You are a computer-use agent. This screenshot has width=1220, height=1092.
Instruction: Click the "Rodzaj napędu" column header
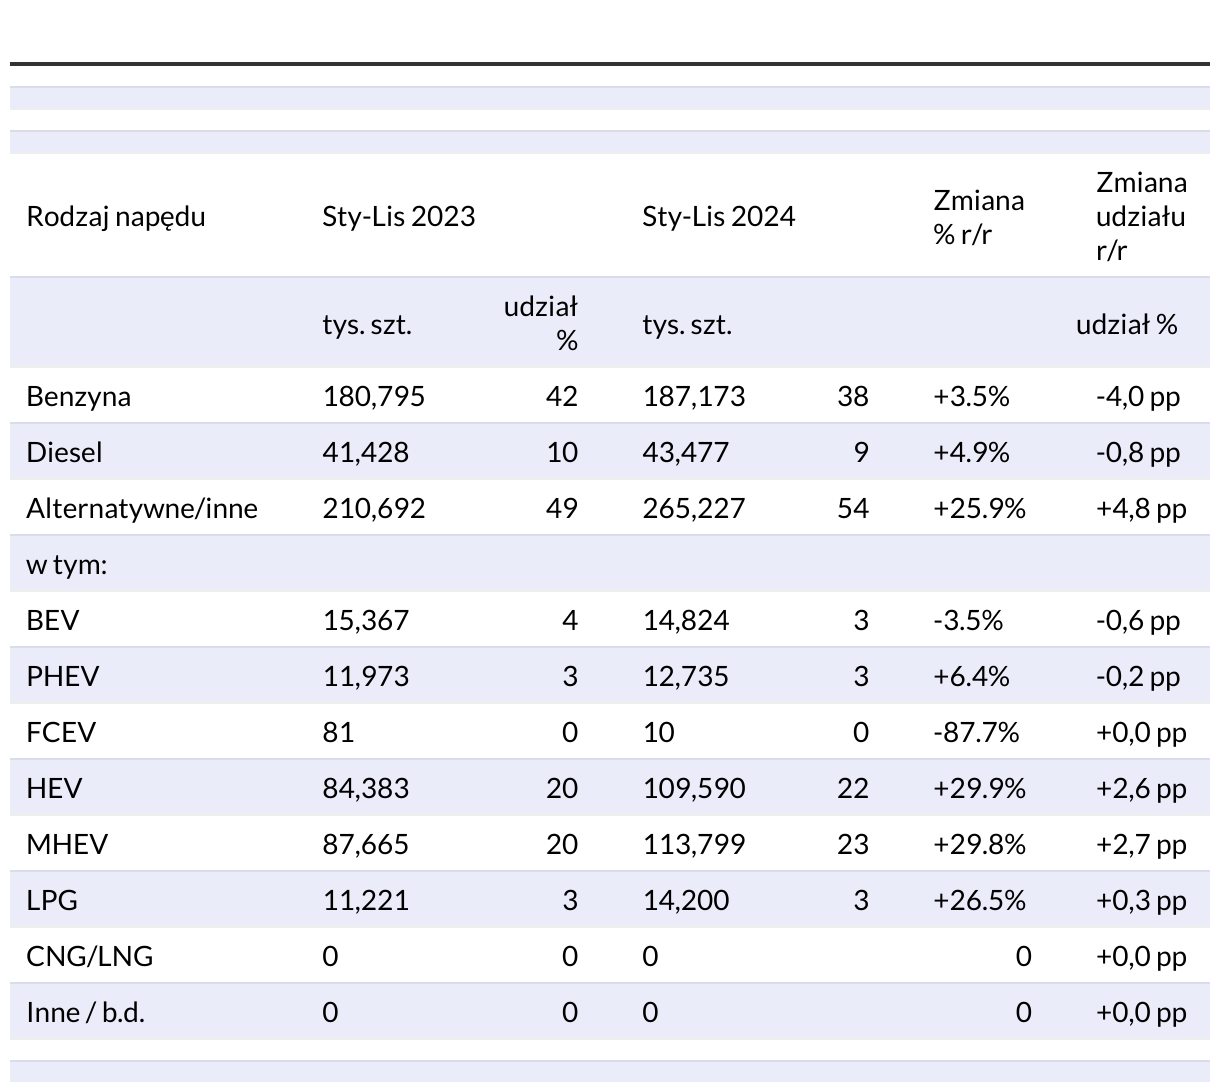point(116,217)
